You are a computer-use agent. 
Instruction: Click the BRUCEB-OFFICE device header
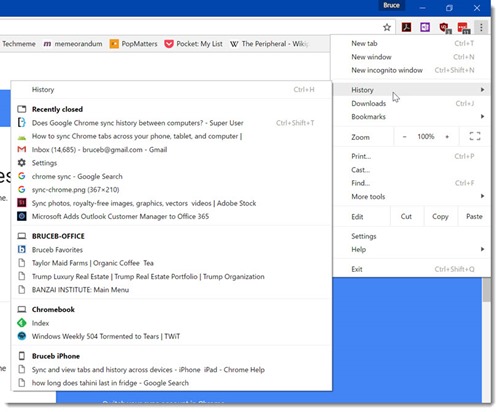pos(58,236)
